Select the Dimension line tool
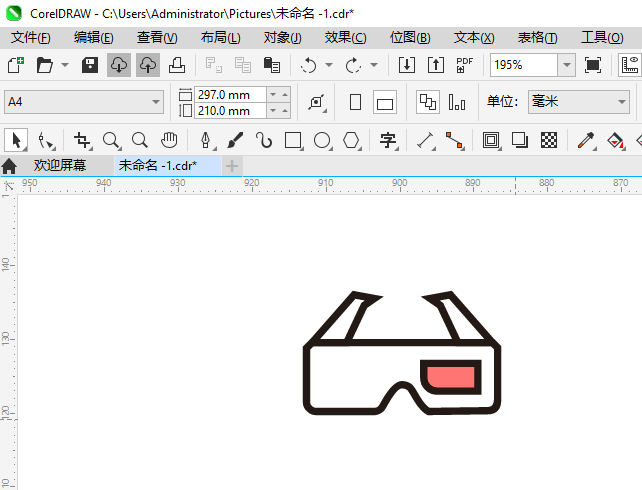The width and height of the screenshot is (642, 490). click(425, 140)
